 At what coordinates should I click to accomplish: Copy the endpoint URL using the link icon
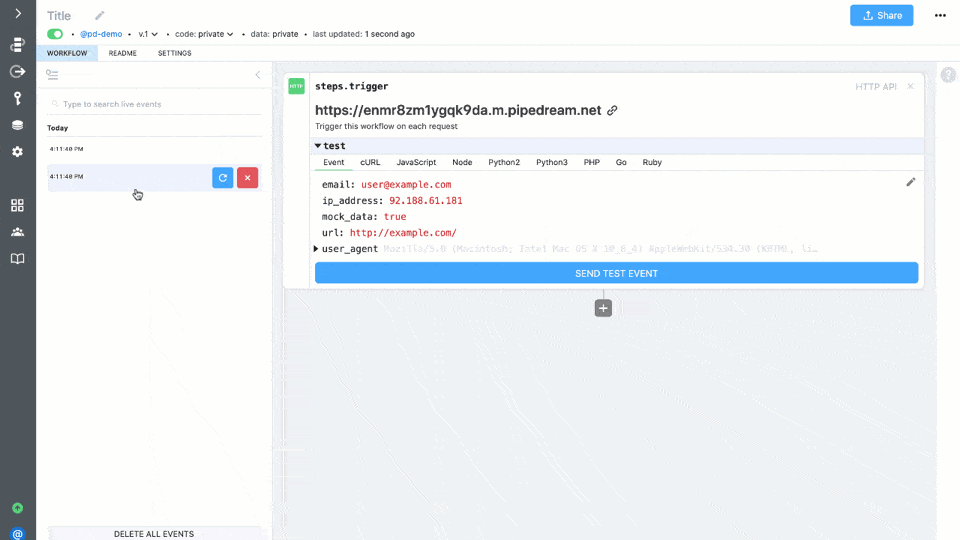612,110
